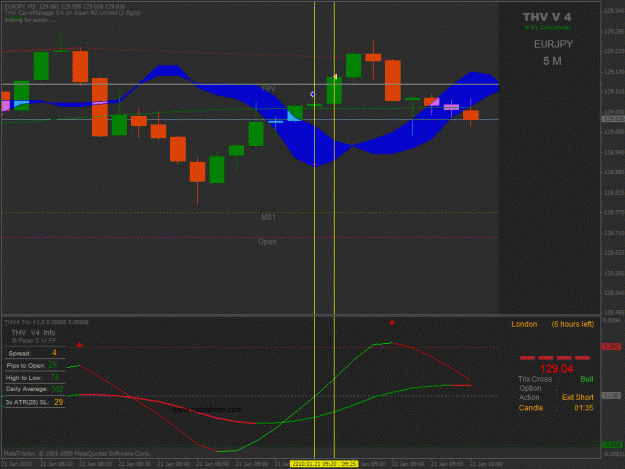Viewport: 625px width, 469px height.
Task: Click the THV V 4 title text
Action: pos(547,17)
